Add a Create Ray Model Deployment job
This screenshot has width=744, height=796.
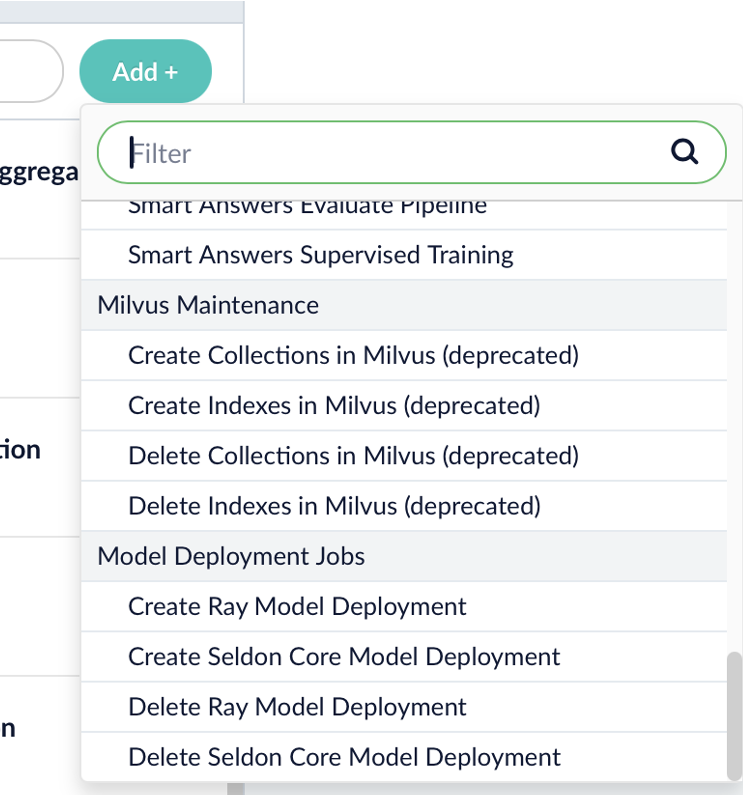(x=297, y=606)
